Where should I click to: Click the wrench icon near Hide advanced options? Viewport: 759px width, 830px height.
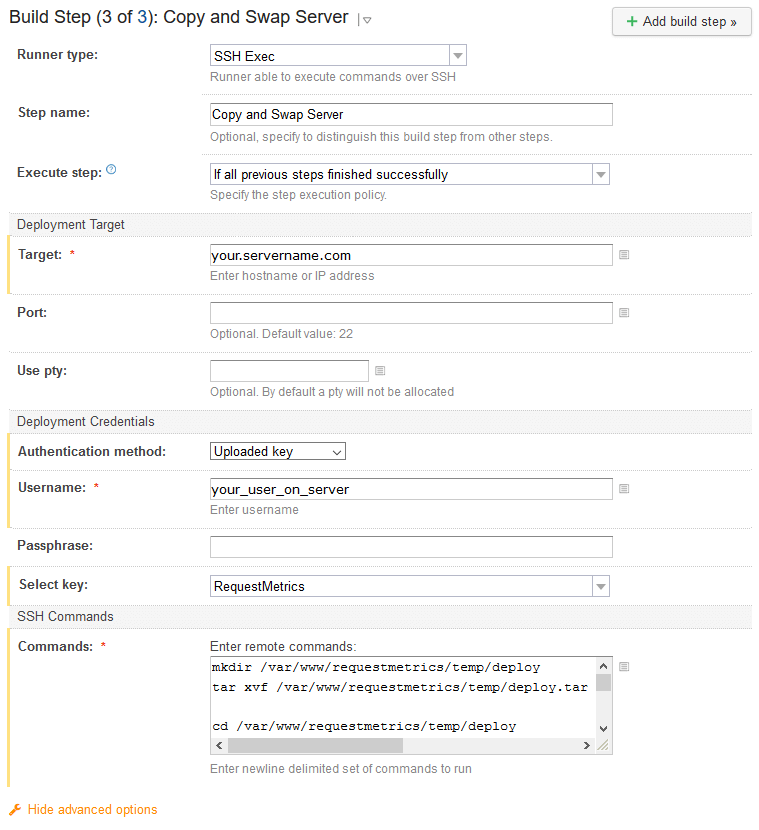(x=17, y=809)
